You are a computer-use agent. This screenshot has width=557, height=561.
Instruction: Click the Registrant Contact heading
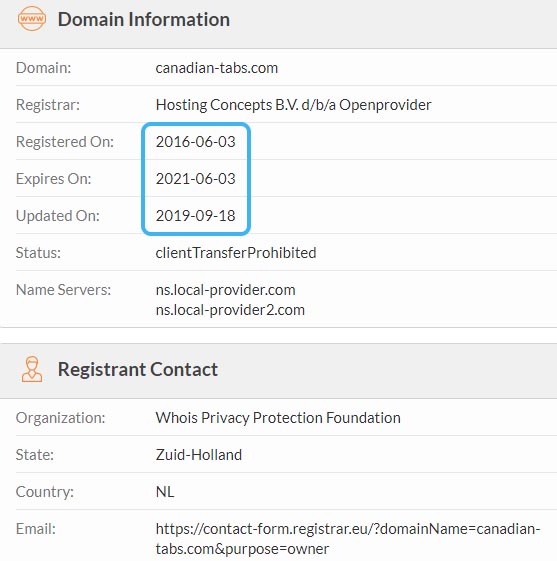[x=138, y=369]
